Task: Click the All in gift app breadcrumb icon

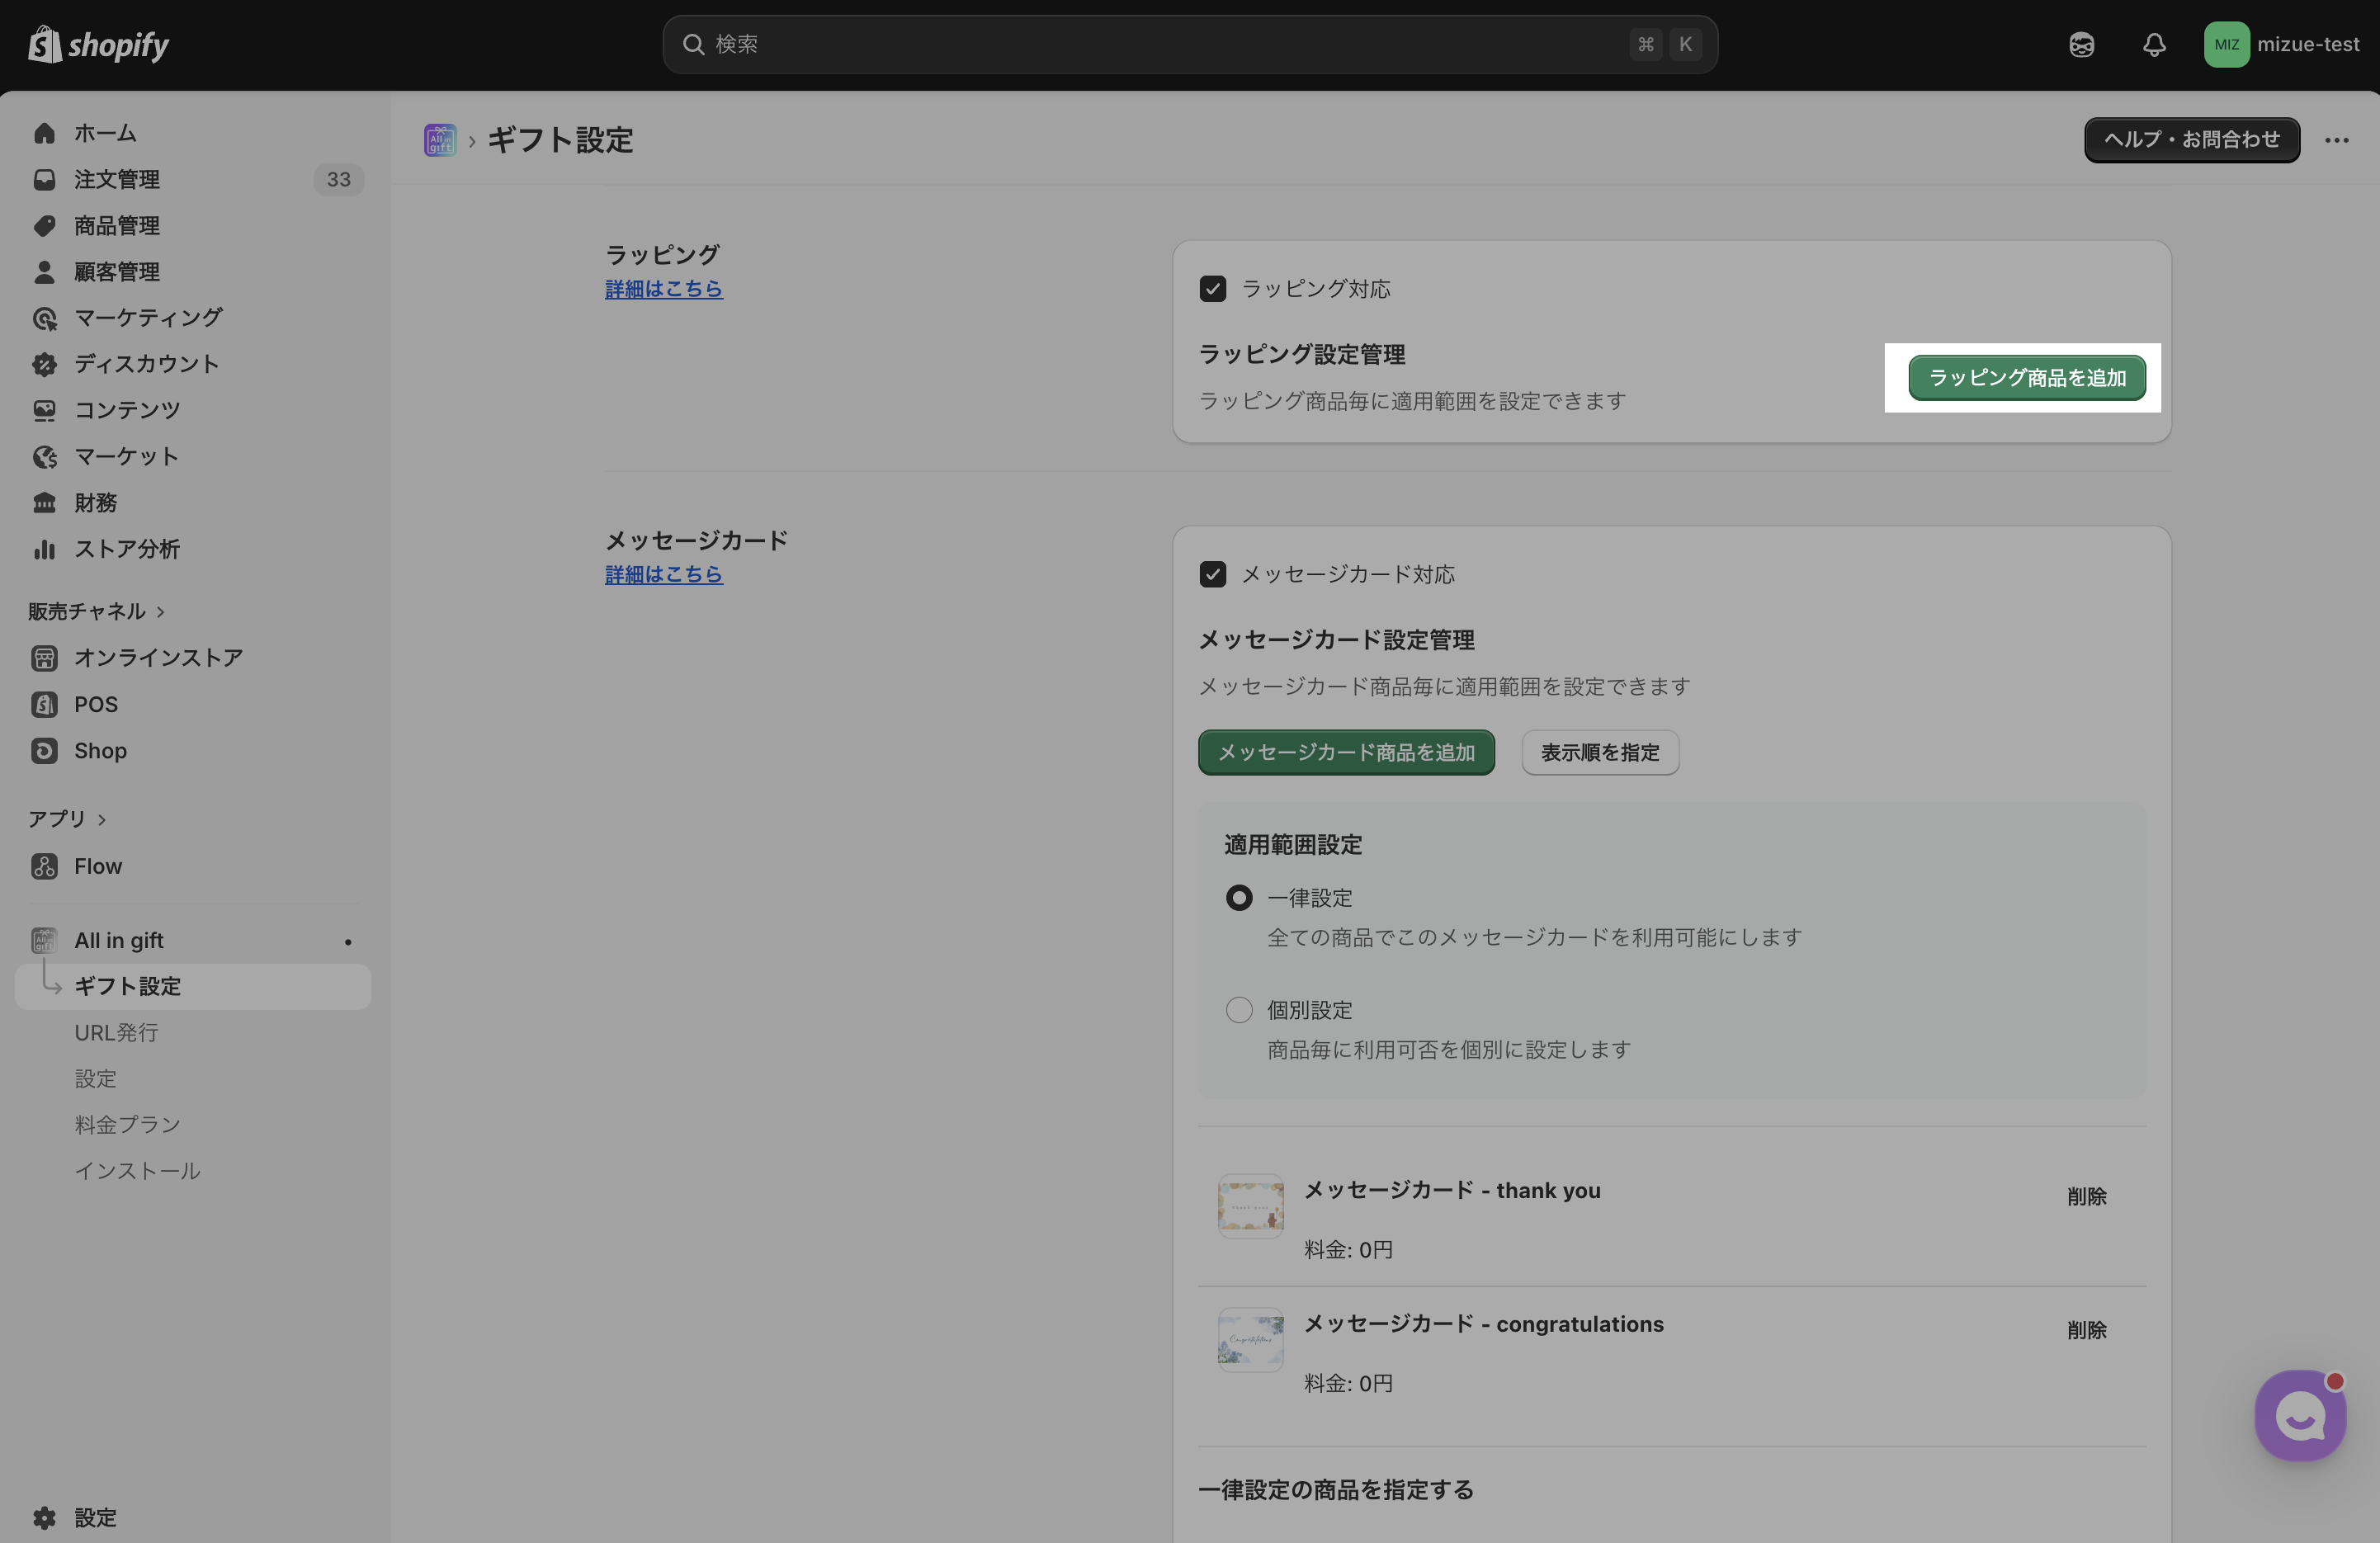Action: (440, 140)
